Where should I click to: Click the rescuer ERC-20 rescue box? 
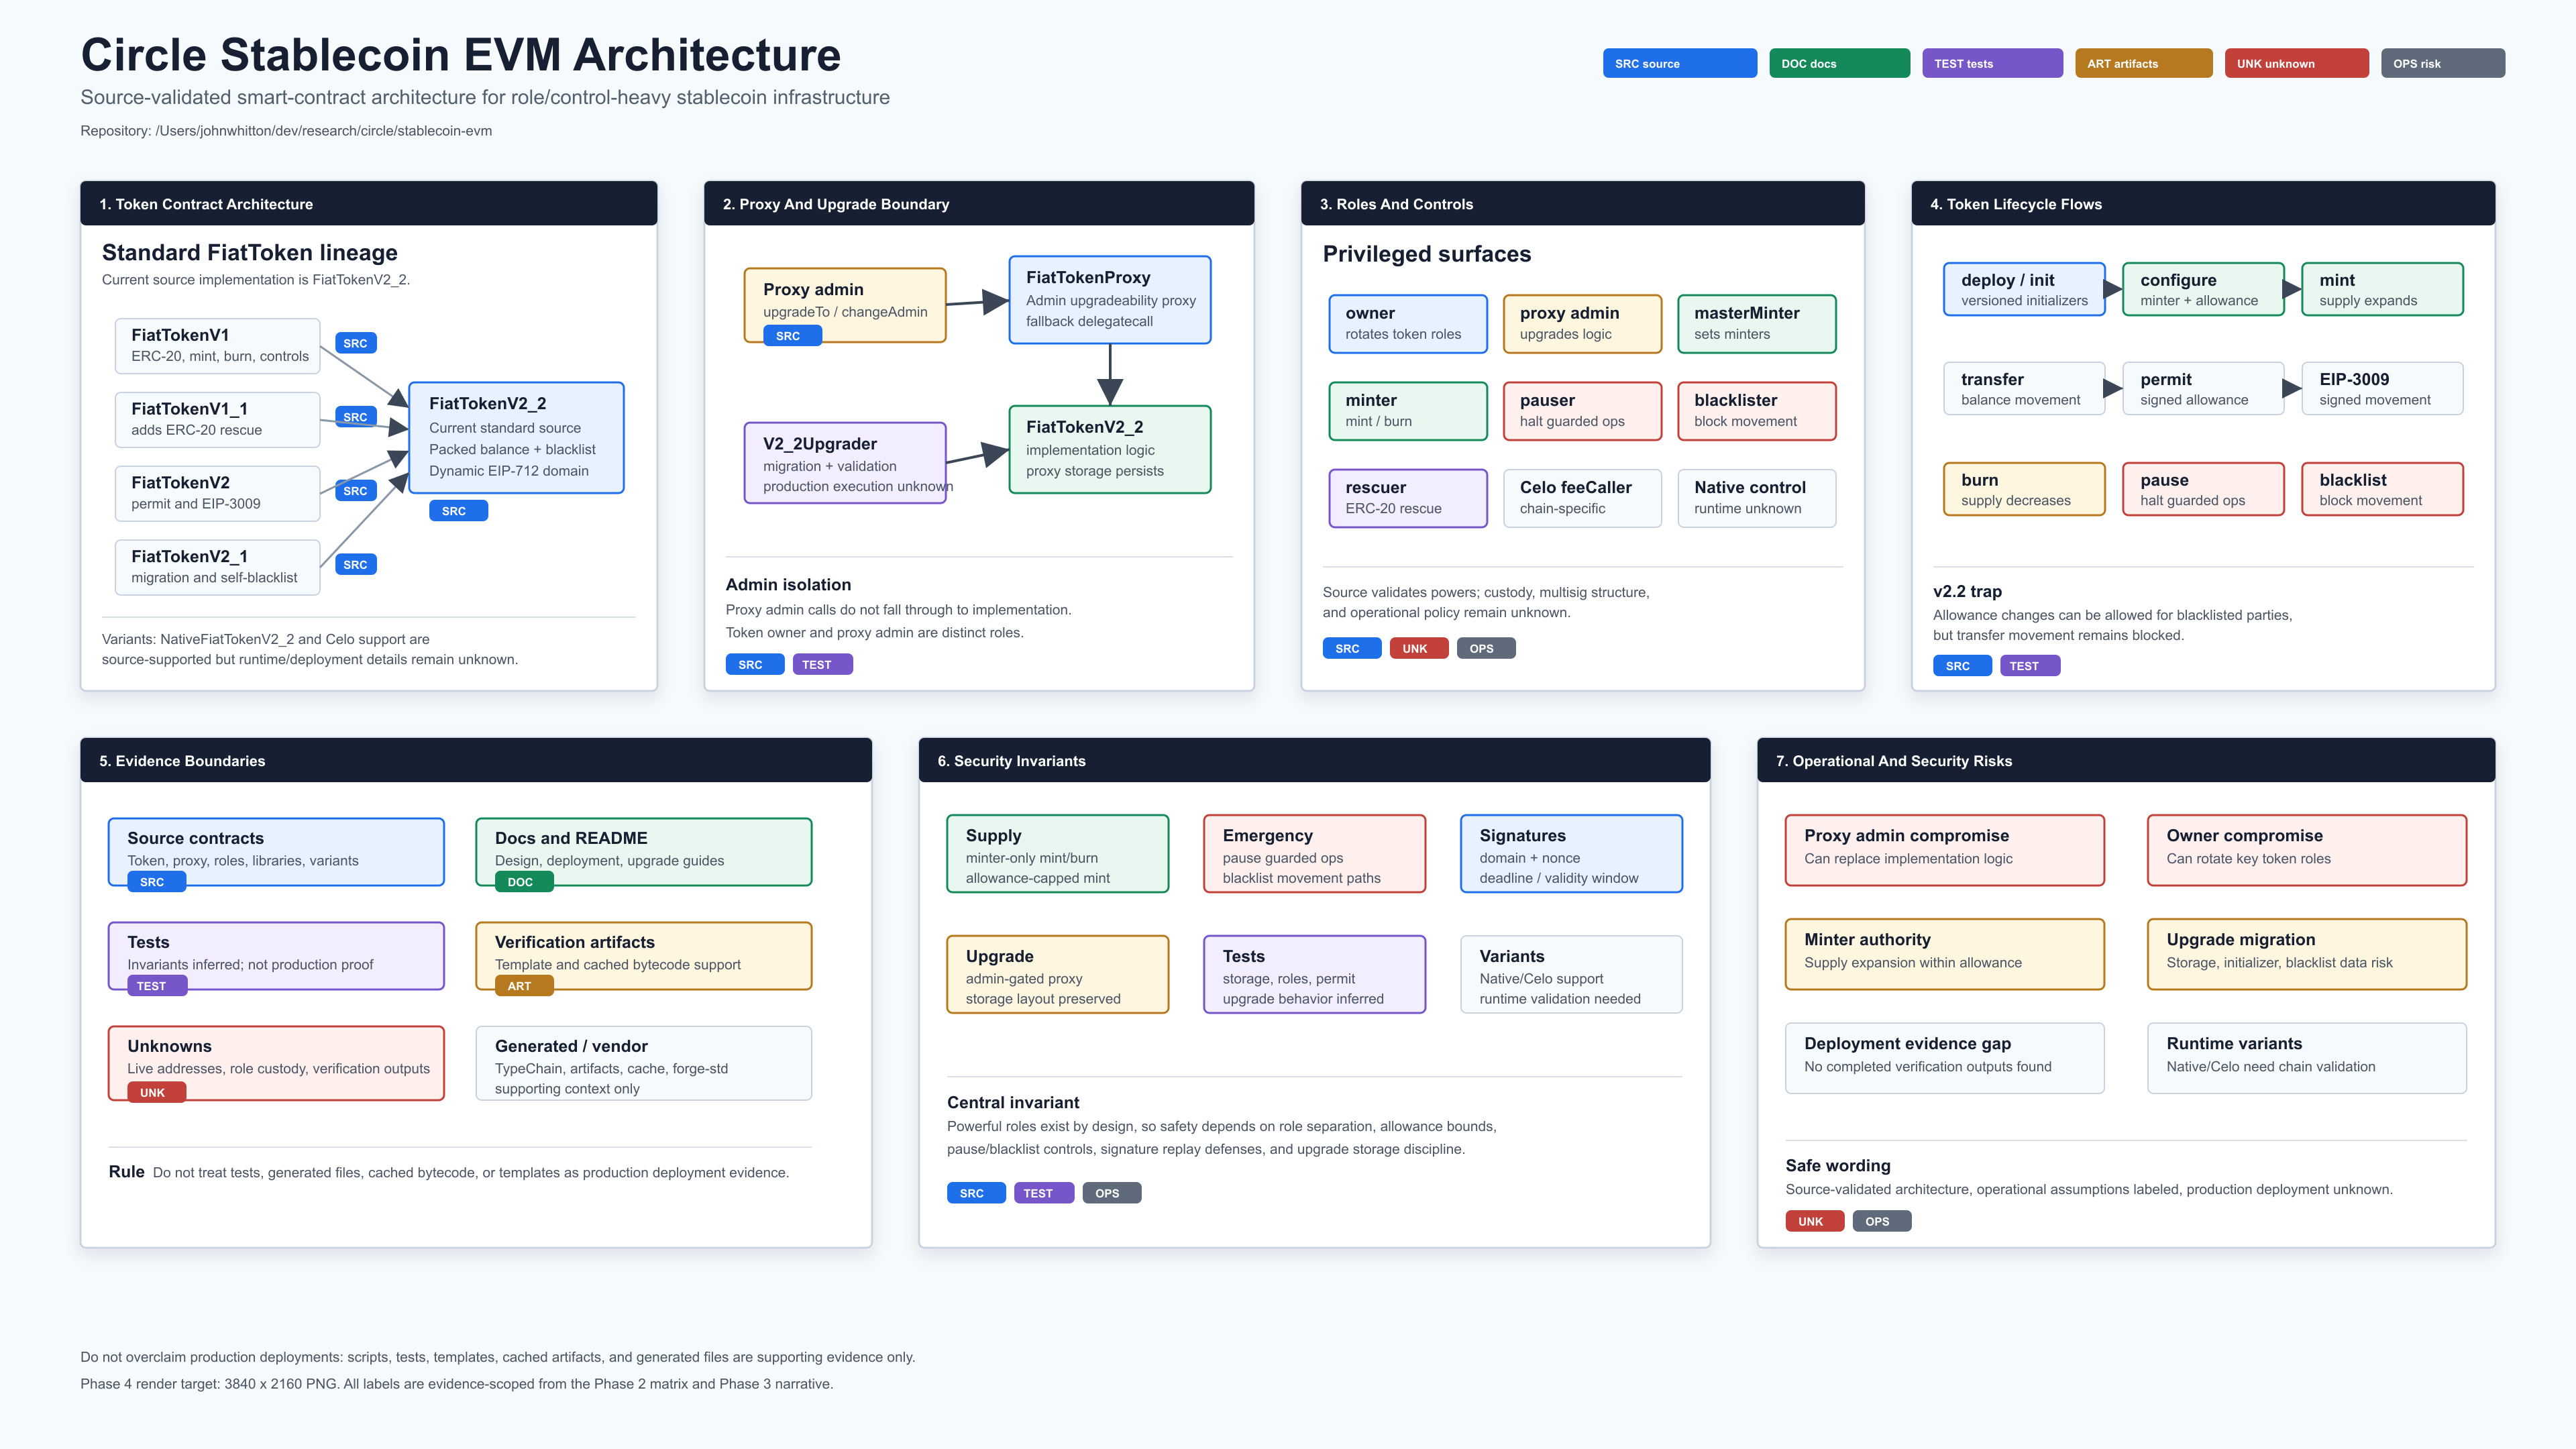1408,498
